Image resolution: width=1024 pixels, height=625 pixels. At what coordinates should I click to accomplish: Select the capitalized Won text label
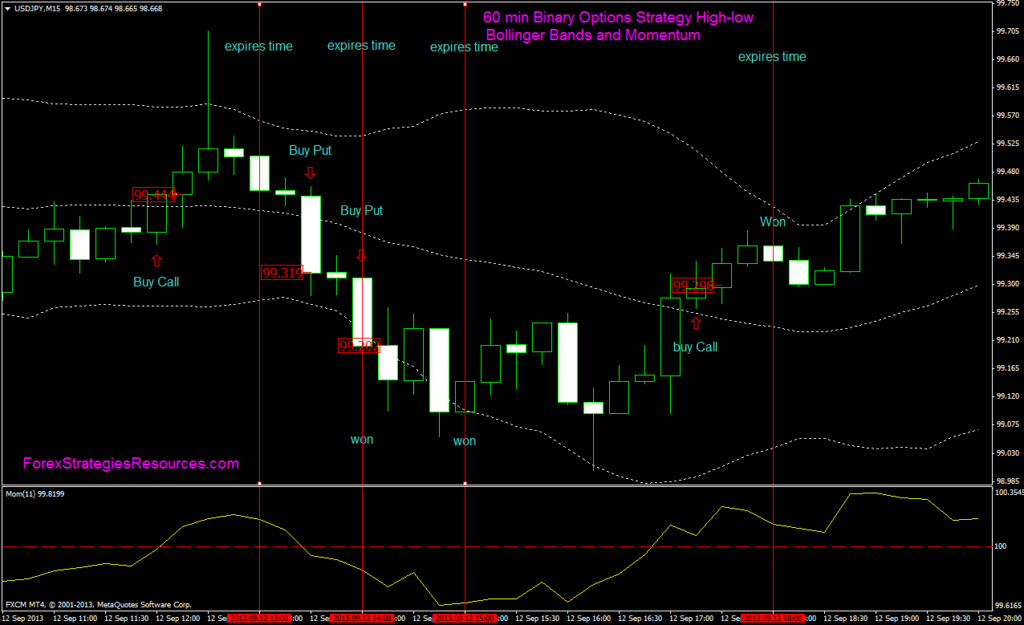tap(773, 221)
